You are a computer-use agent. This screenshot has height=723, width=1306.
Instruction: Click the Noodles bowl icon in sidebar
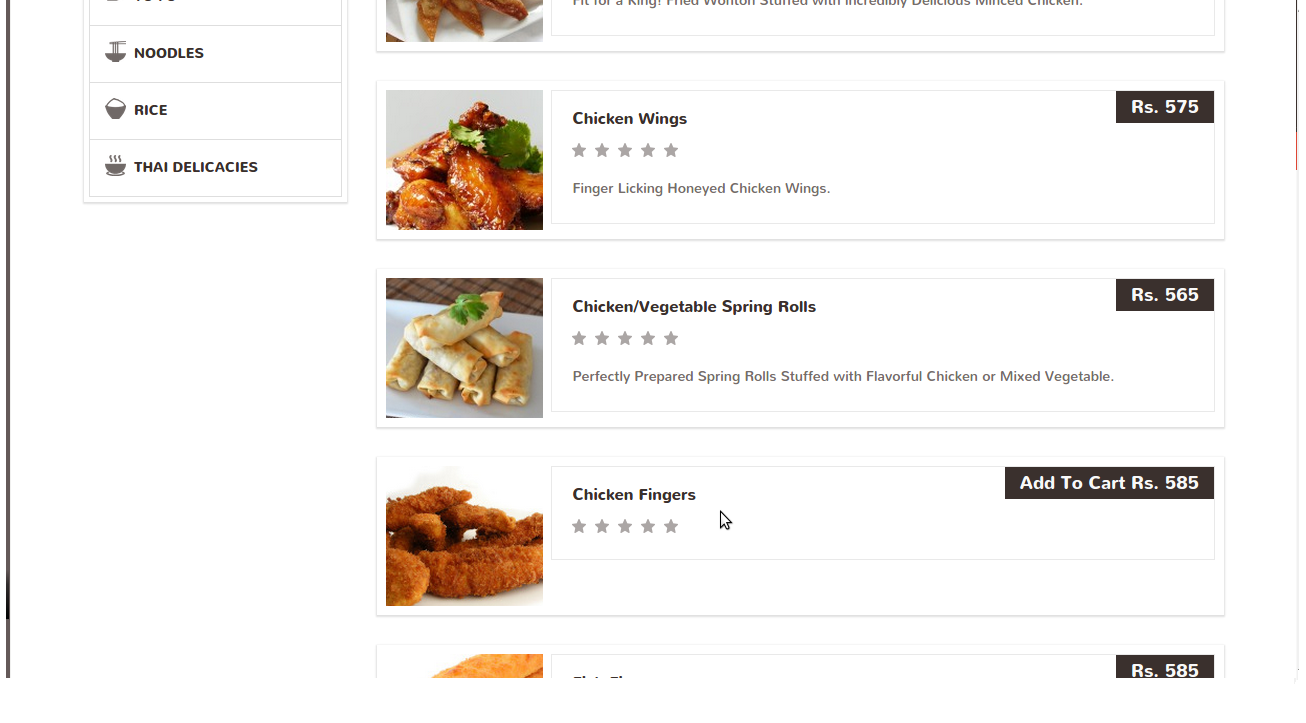point(116,52)
